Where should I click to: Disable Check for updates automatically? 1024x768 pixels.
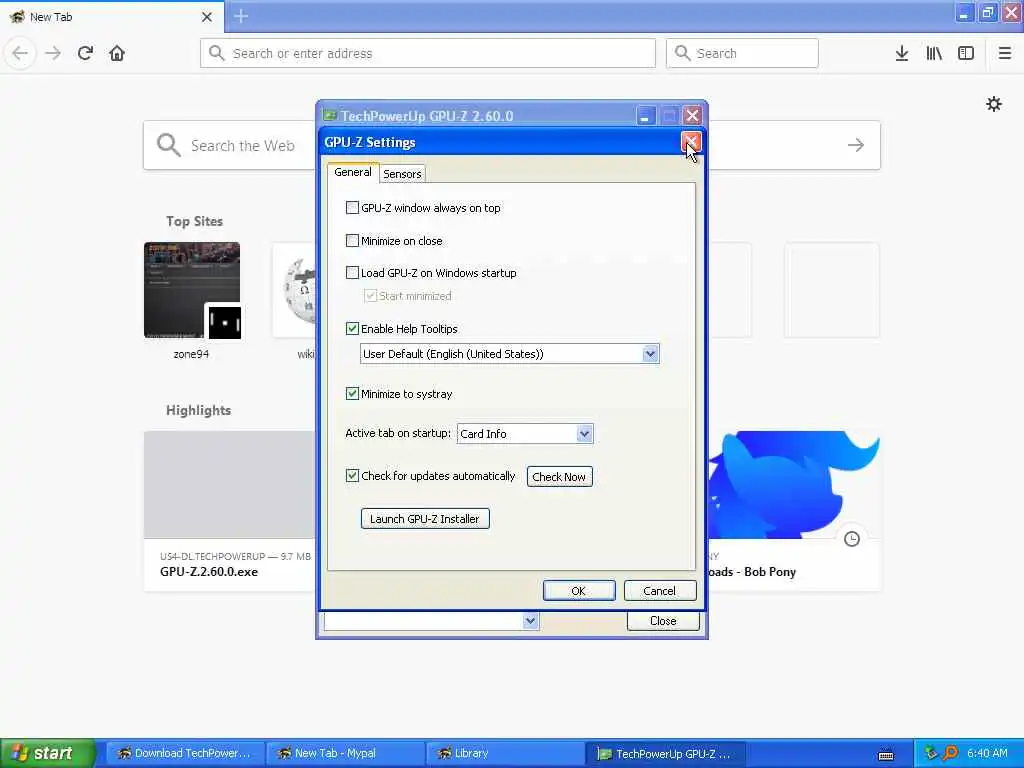pos(352,475)
